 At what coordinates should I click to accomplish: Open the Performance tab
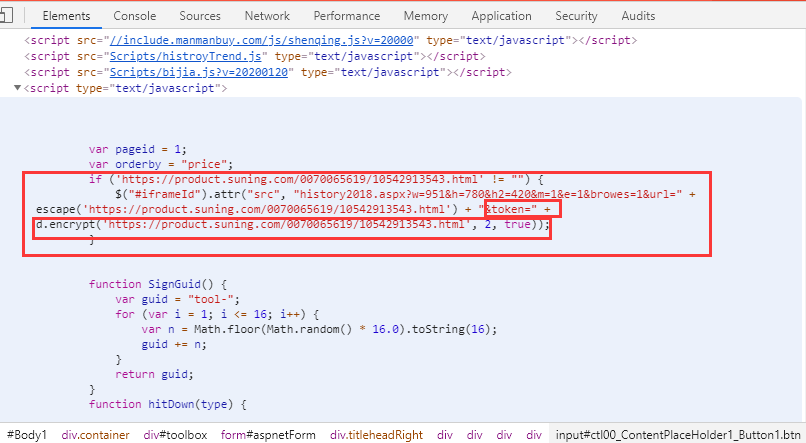347,16
